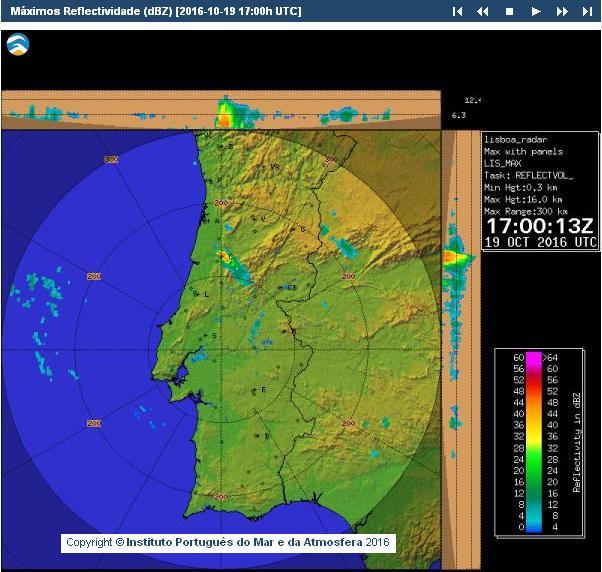Click the reflectivity color scale bar
Screen dimensions: 602x572
coord(534,442)
